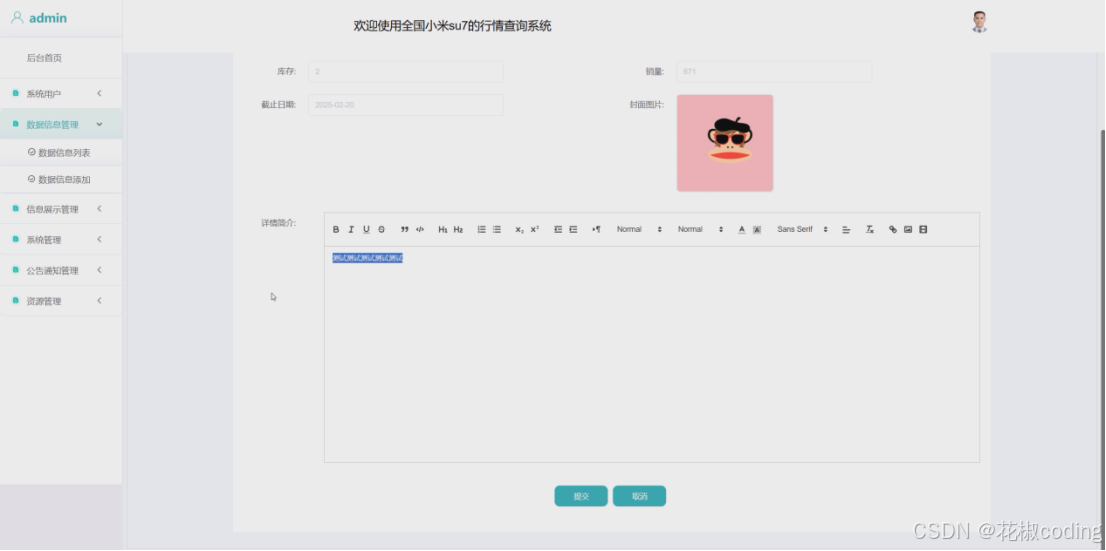This screenshot has width=1106, height=551.
Task: Open the first Normal size dropdown
Action: pos(639,229)
